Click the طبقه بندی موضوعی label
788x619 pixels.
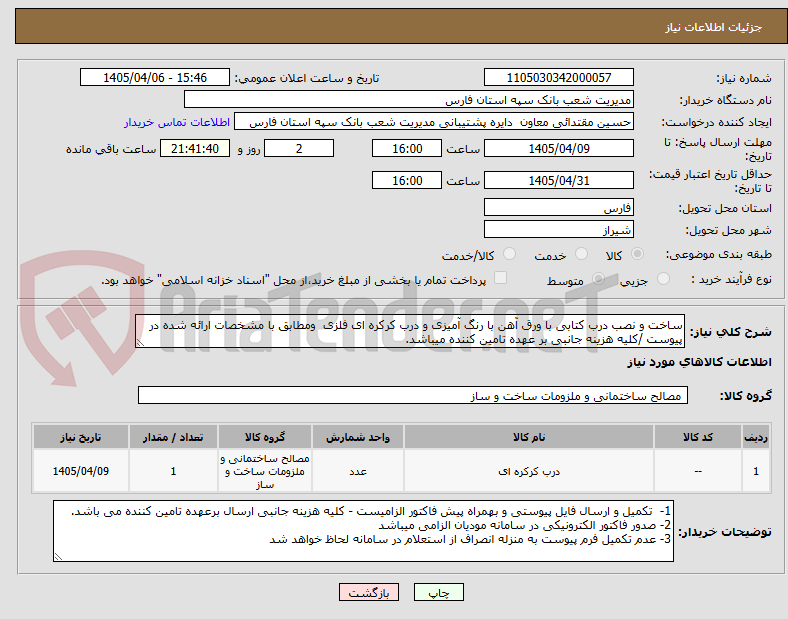[x=719, y=255]
